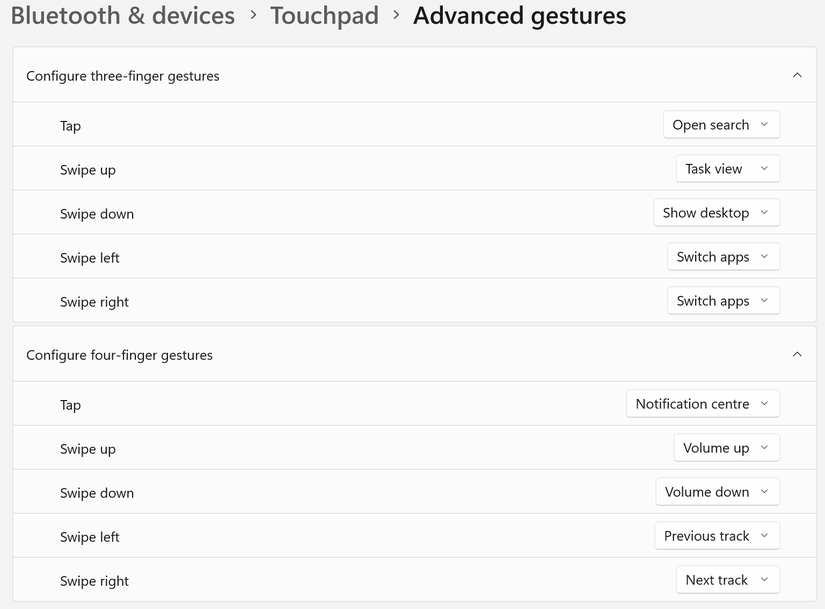Collapse the three-finger gestures section chevron
Viewport: 825px width, 609px height.
(797, 75)
